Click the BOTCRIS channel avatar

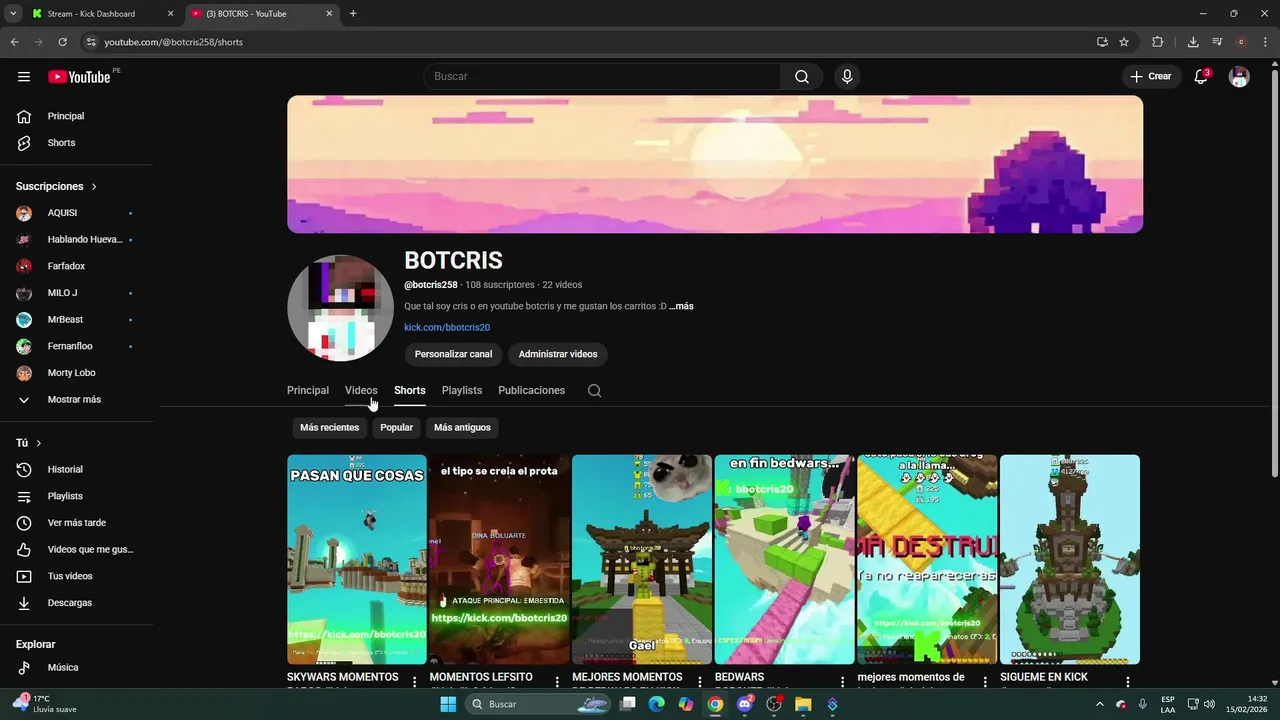[x=340, y=308]
